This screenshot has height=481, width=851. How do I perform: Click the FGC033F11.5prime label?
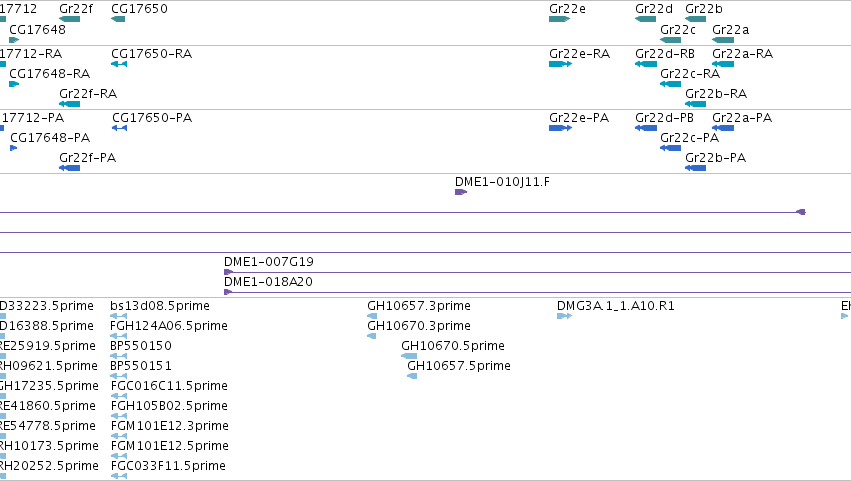click(x=168, y=466)
